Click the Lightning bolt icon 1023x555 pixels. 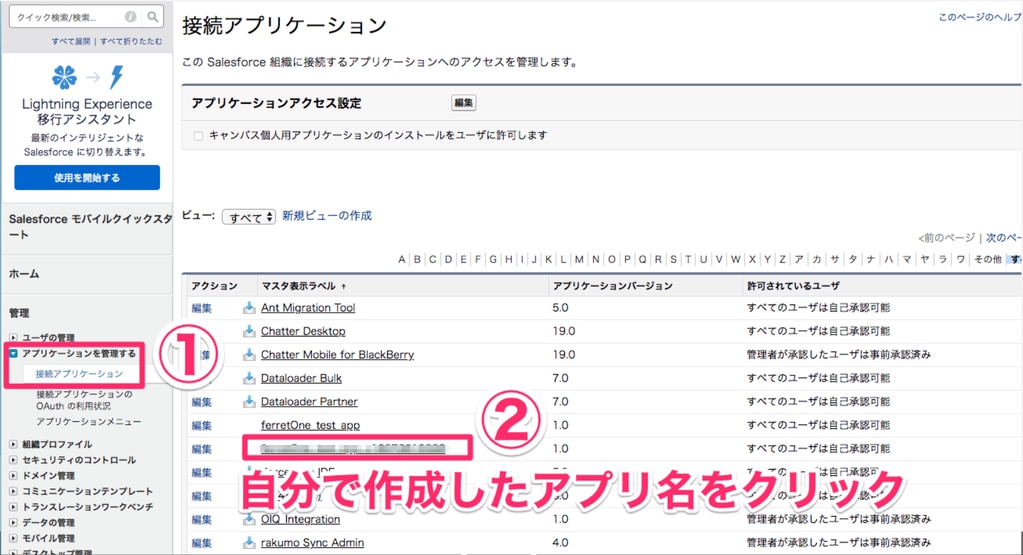116,76
